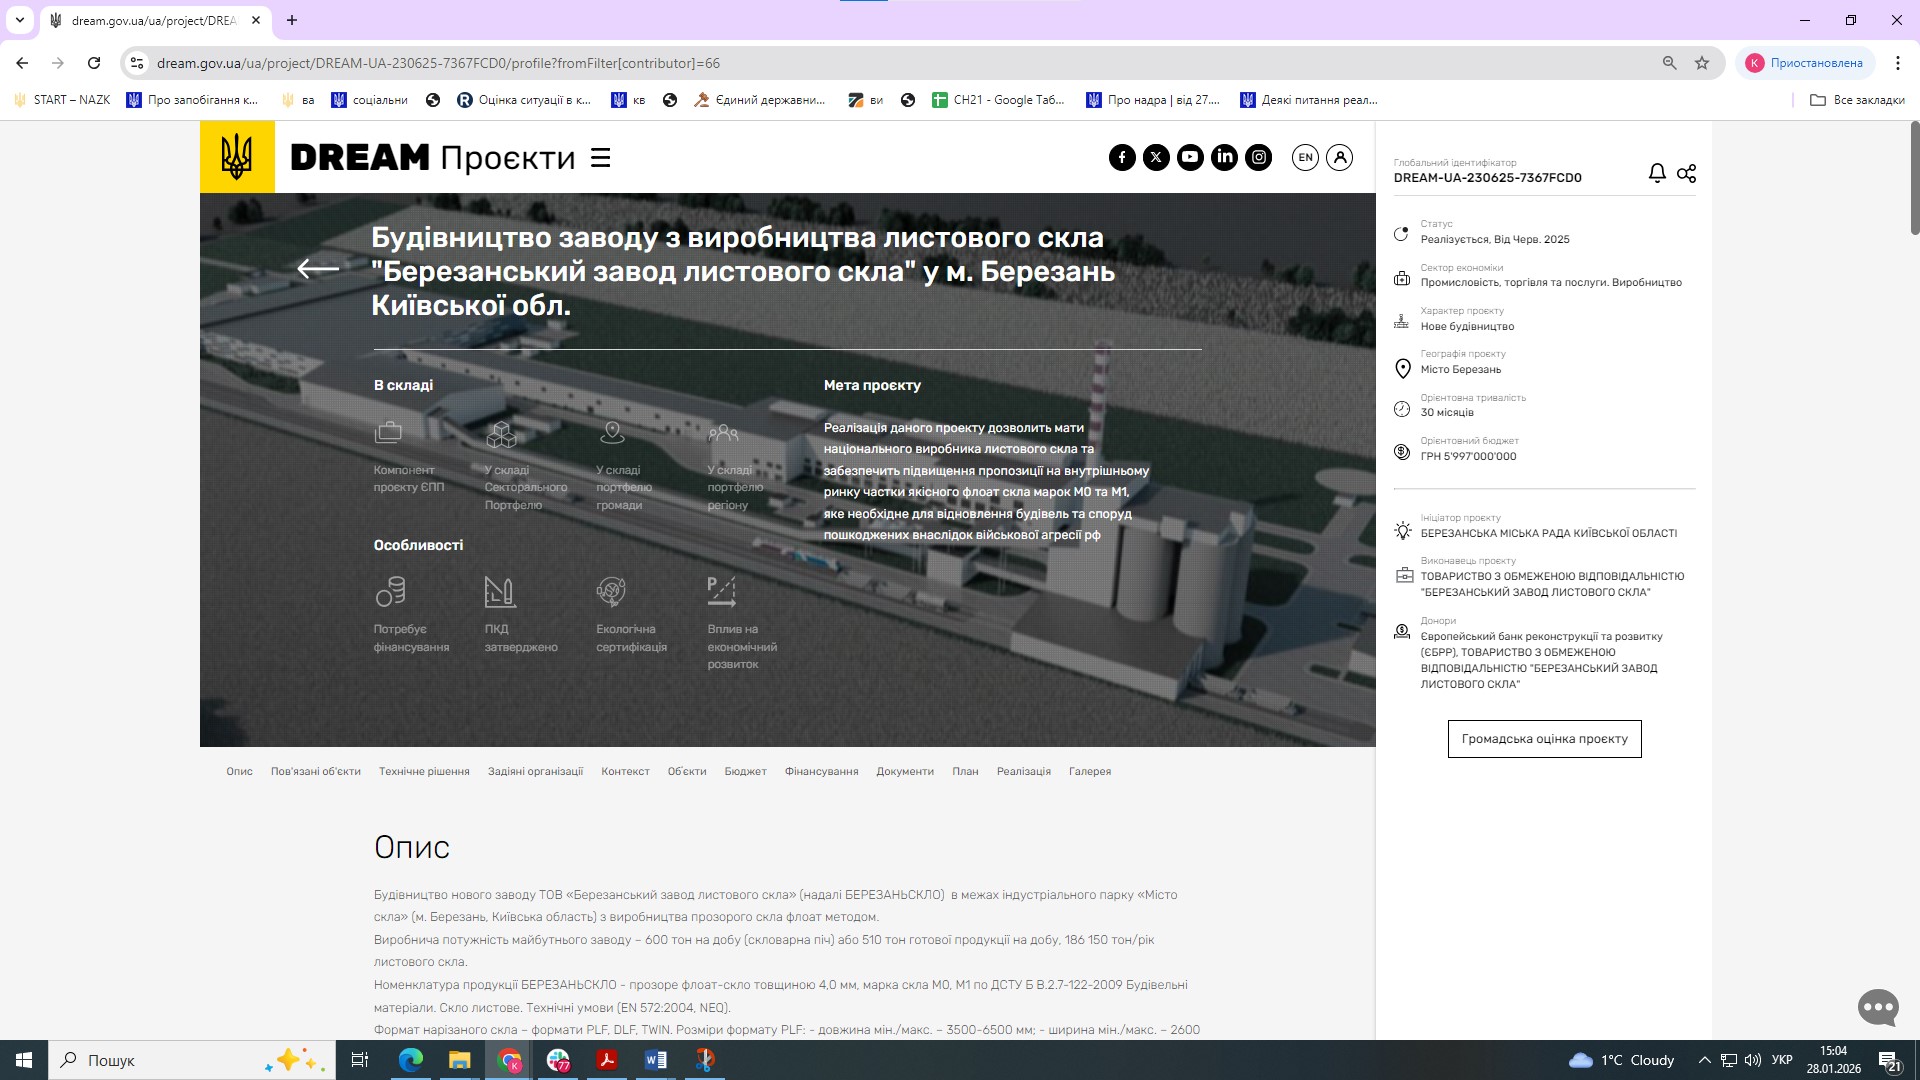Click the share project icon
The image size is (1920, 1080).
[x=1686, y=173]
